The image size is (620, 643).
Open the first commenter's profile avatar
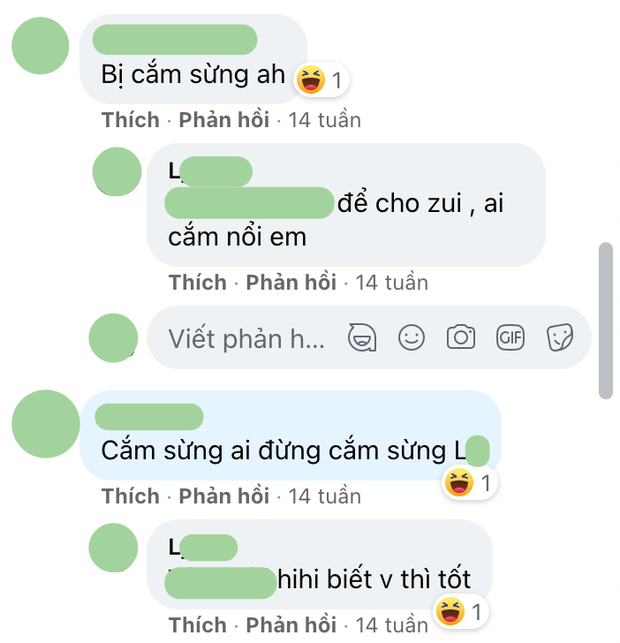[40, 46]
